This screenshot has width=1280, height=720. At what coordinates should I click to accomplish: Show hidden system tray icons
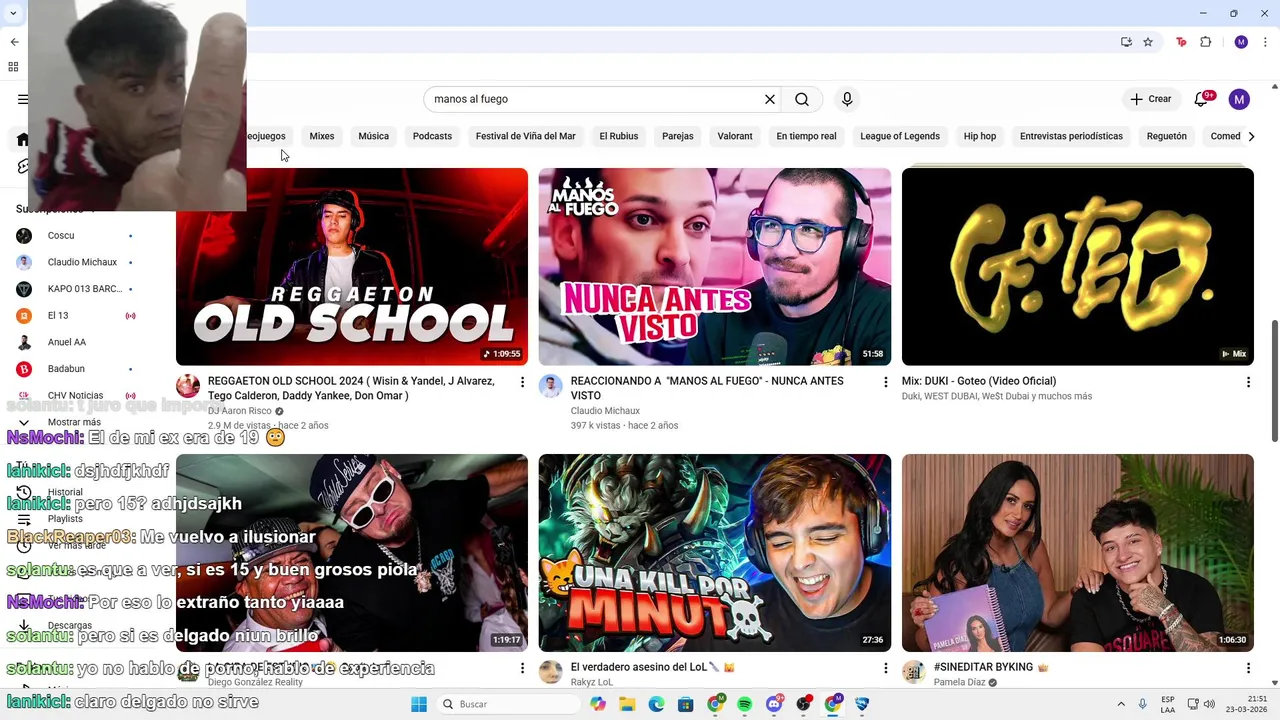(1121, 704)
